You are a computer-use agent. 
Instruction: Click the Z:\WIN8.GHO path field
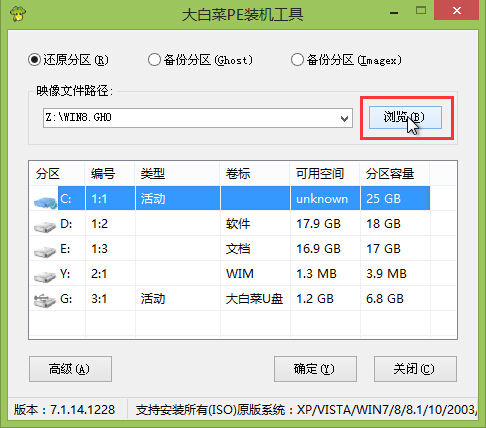coord(197,118)
